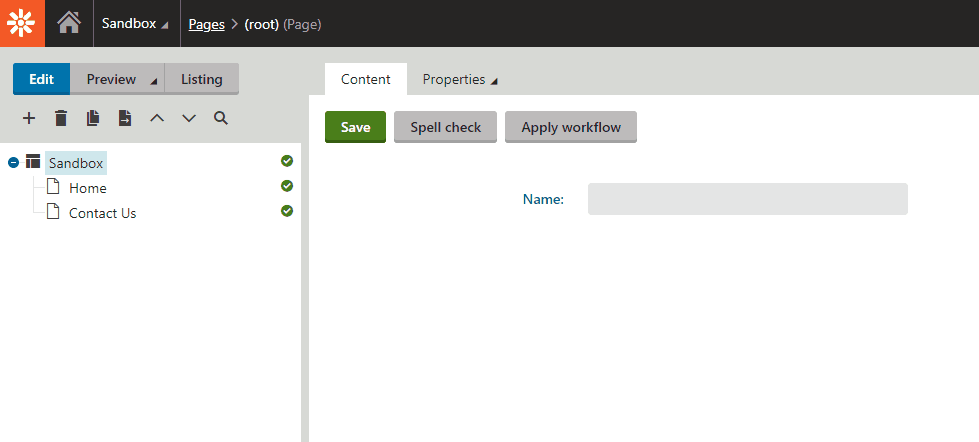Viewport: 979px width, 442px height.
Task: Open the Sandbox site selector dropdown
Action: click(x=135, y=24)
